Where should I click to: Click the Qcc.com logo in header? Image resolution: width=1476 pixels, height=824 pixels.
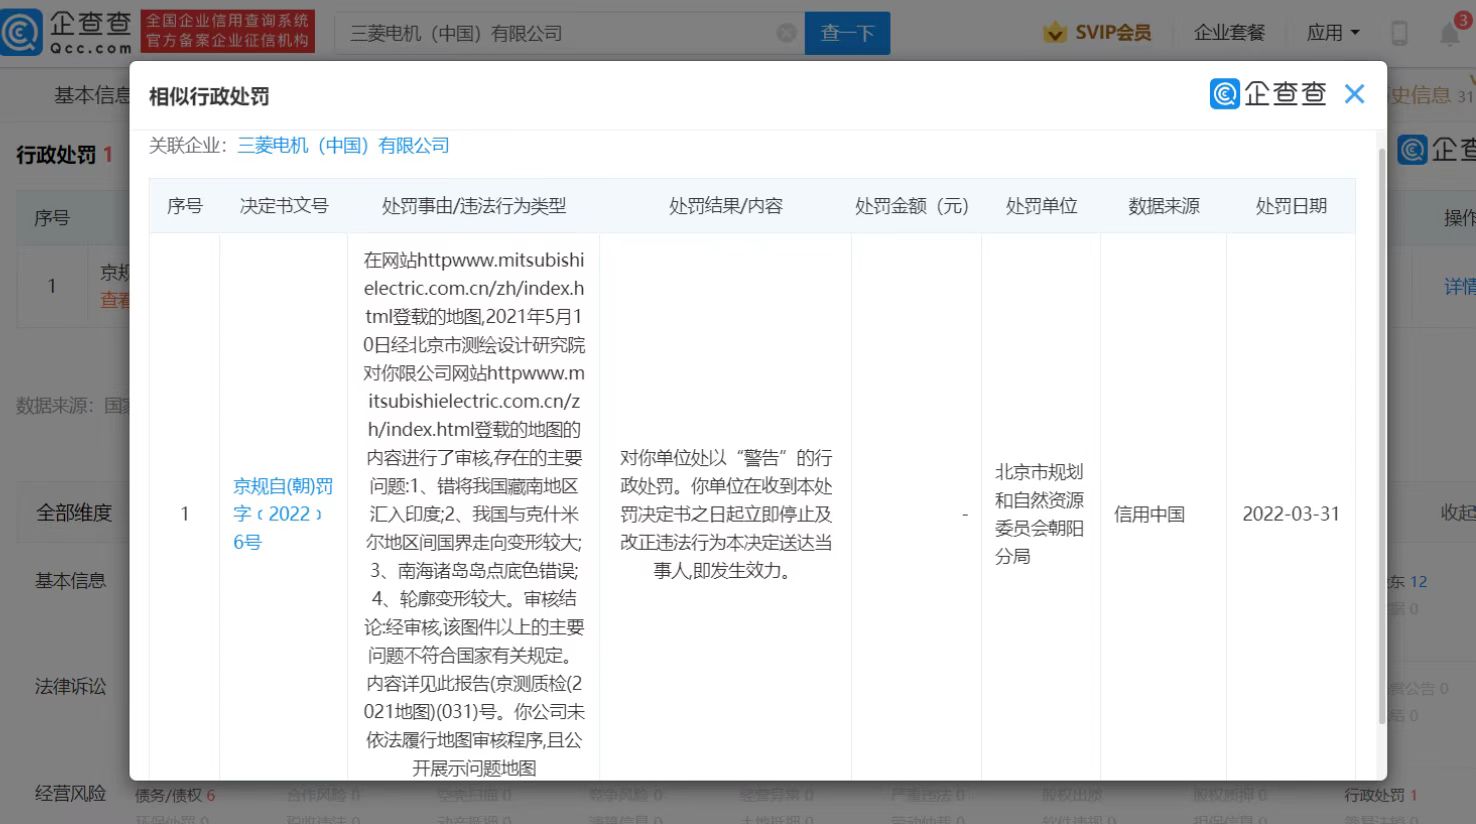67,32
